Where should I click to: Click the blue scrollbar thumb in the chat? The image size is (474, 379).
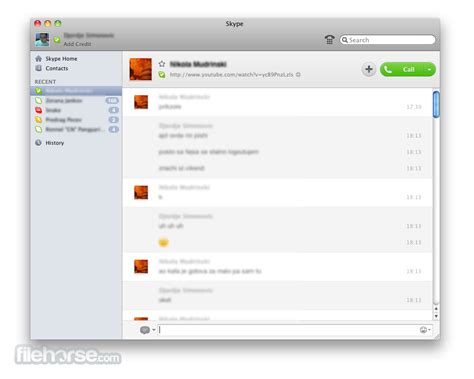pos(436,104)
